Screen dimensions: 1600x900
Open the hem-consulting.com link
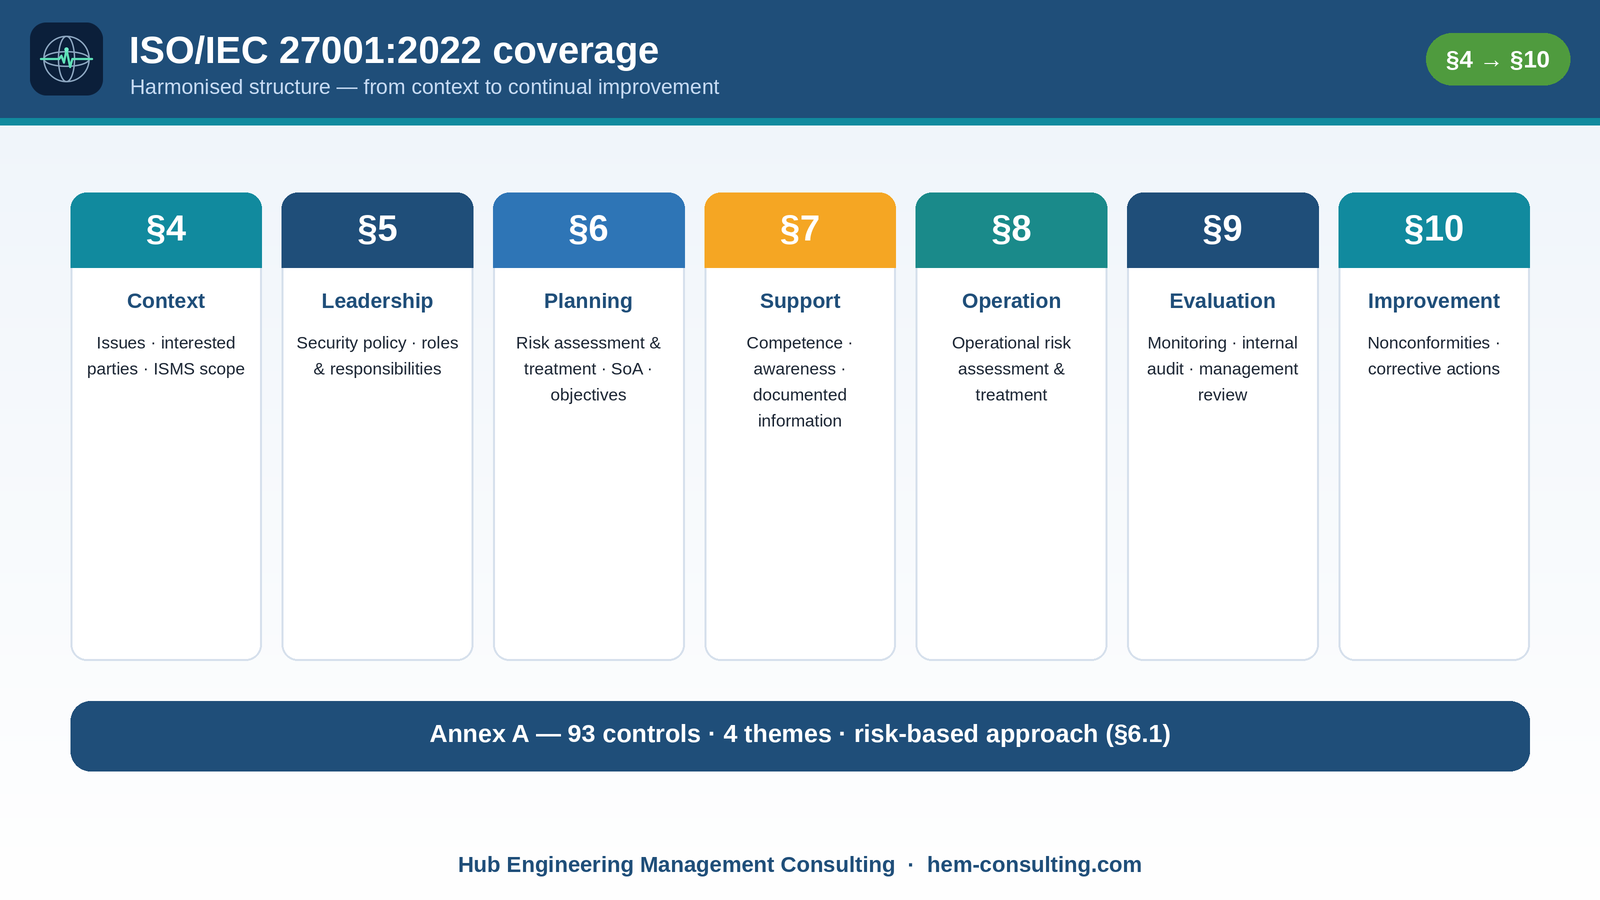tap(1034, 865)
